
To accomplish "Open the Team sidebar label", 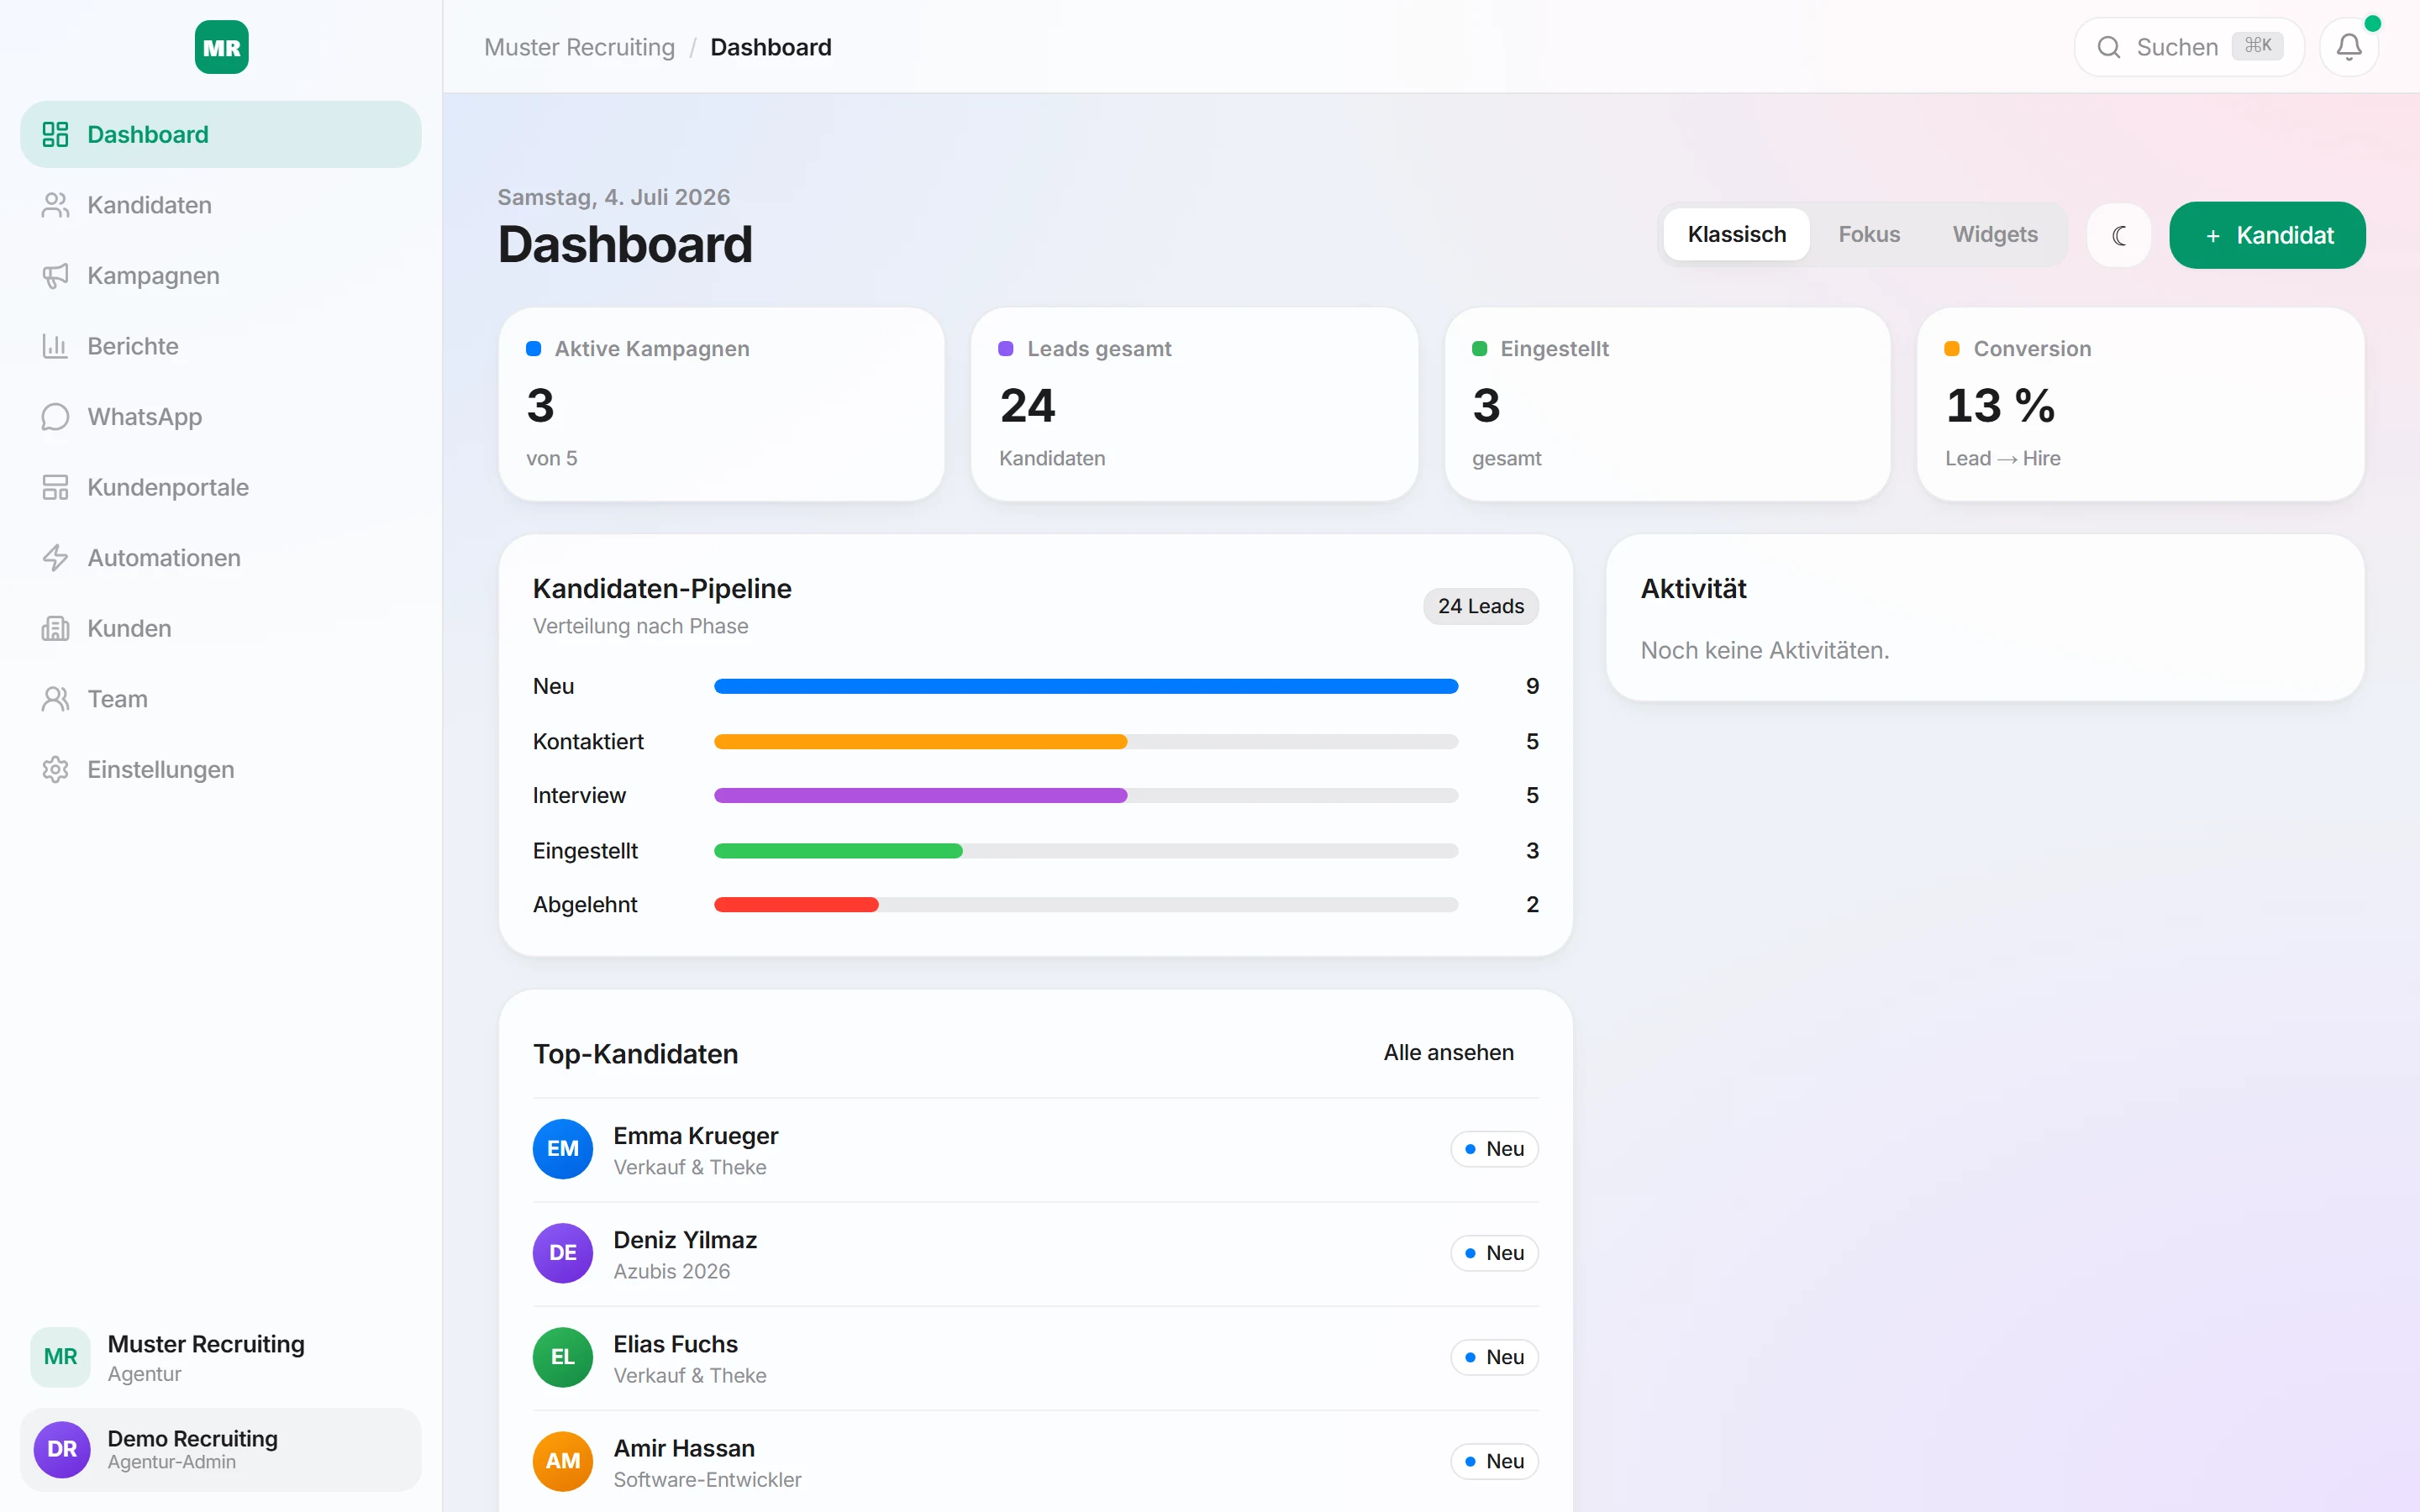I will [x=117, y=698].
